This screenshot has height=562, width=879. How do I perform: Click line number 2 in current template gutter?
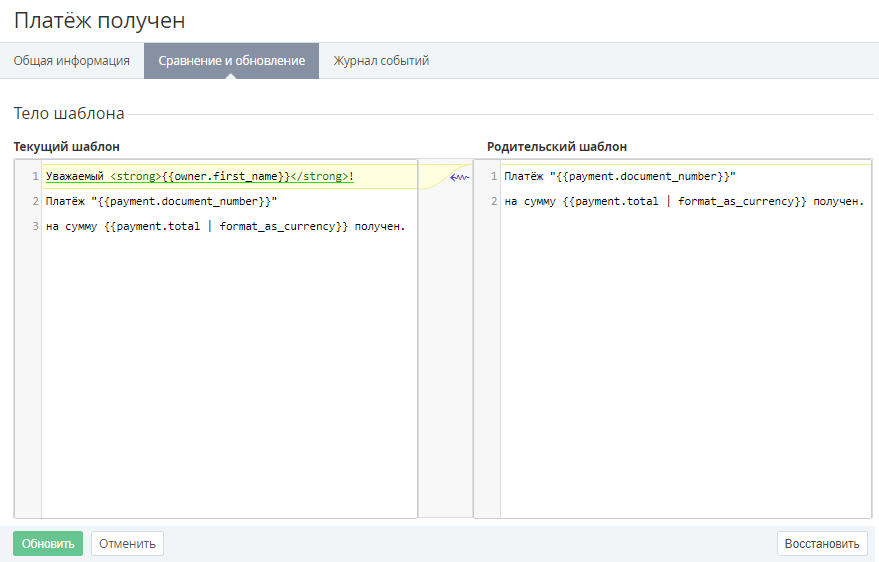point(34,202)
